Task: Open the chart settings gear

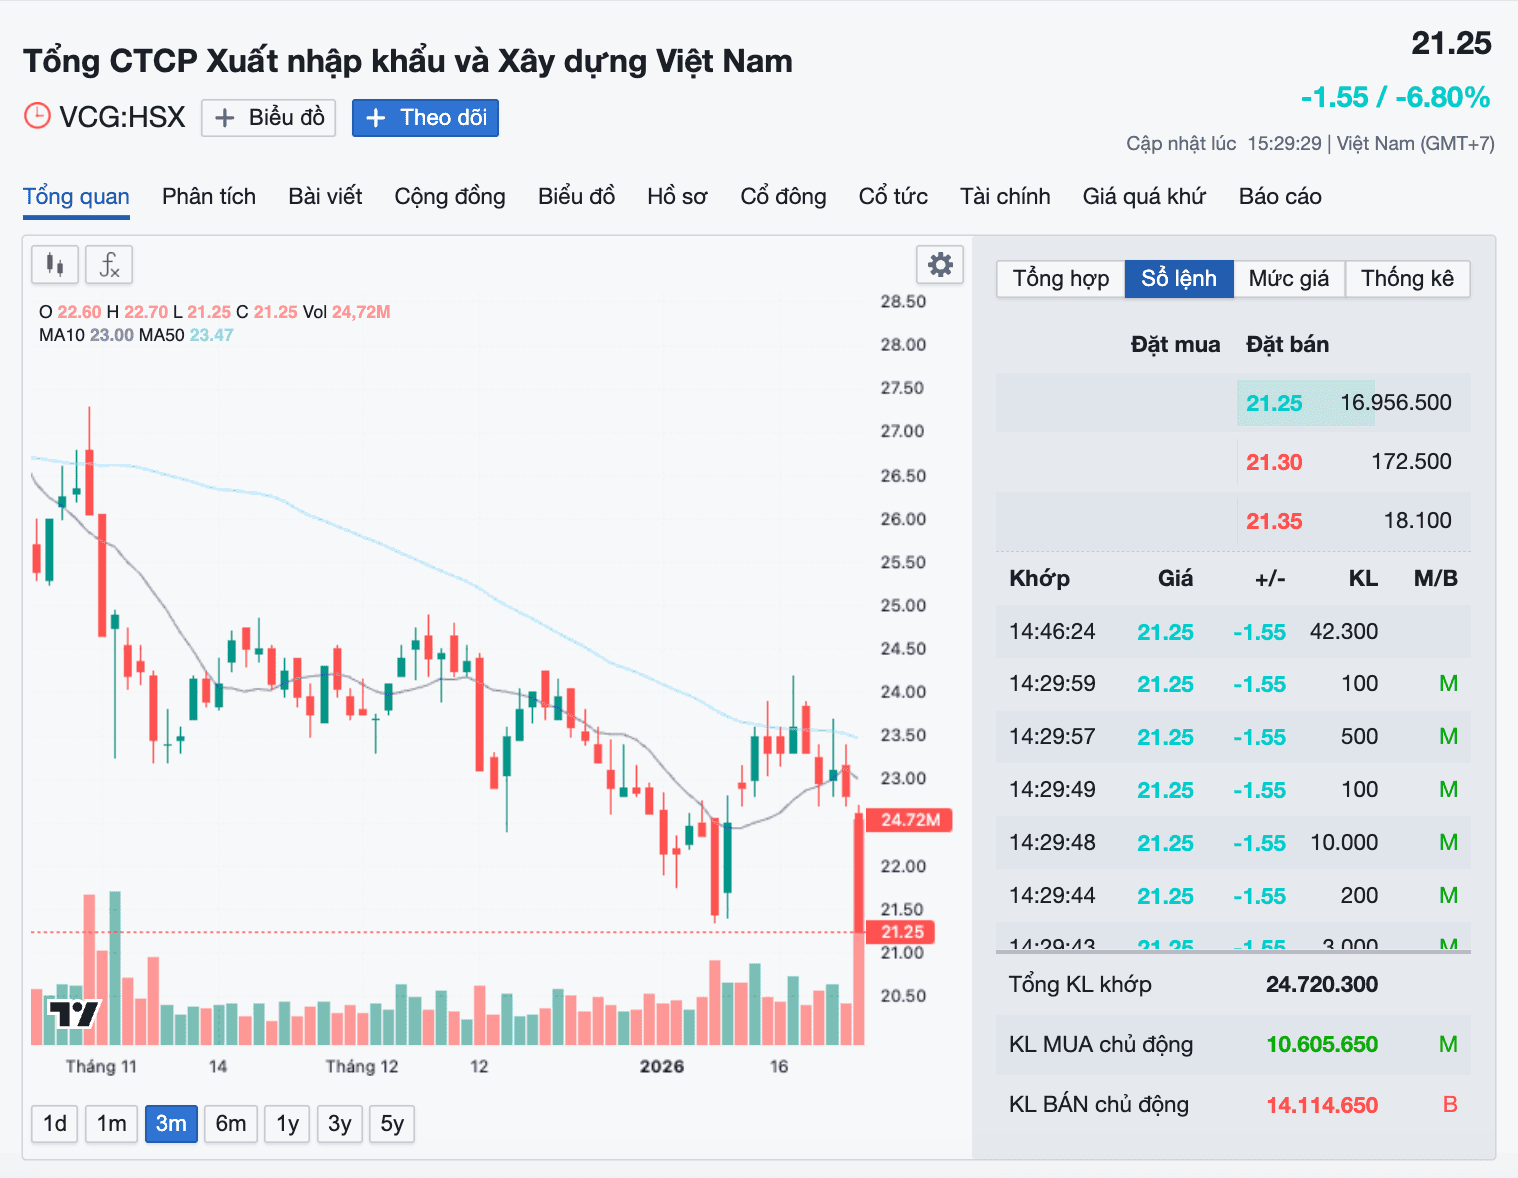Action: pyautogui.click(x=938, y=264)
